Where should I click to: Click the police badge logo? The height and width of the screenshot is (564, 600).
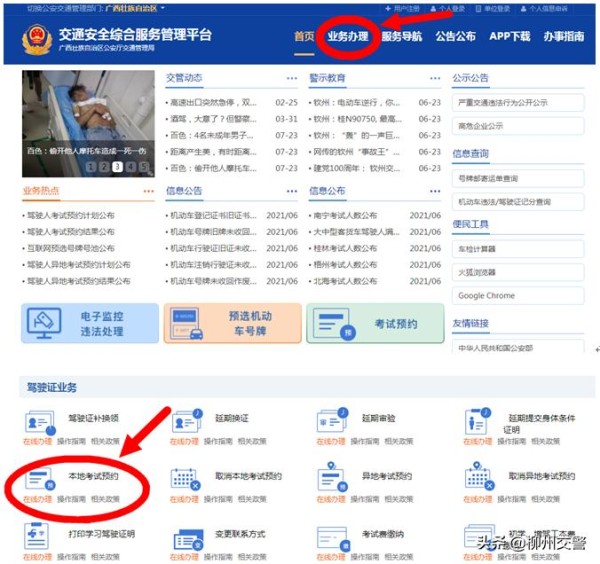[x=37, y=39]
